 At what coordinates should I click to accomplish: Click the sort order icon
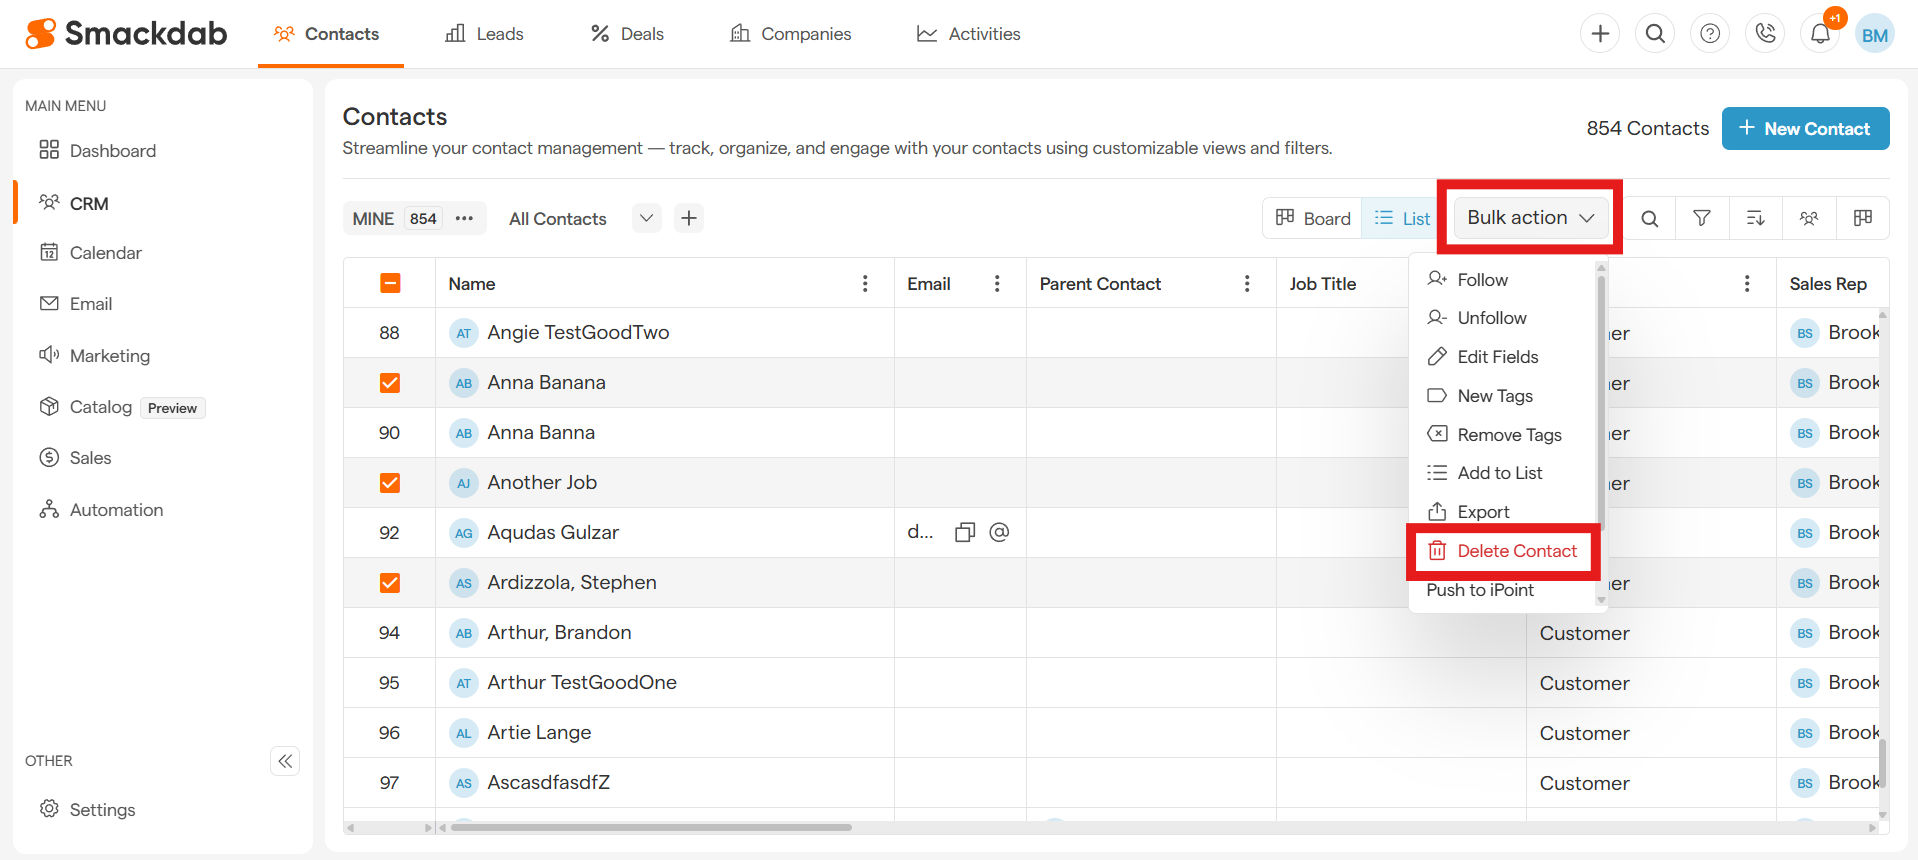coord(1755,218)
